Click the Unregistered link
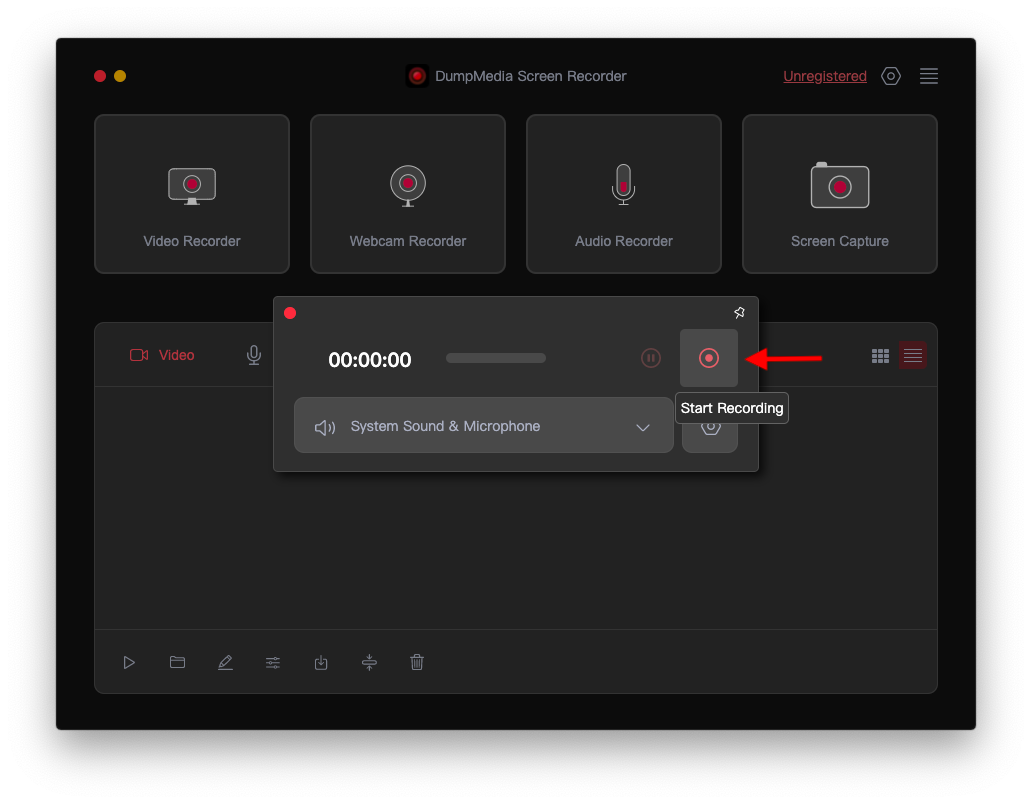Image resolution: width=1032 pixels, height=804 pixels. click(x=825, y=76)
